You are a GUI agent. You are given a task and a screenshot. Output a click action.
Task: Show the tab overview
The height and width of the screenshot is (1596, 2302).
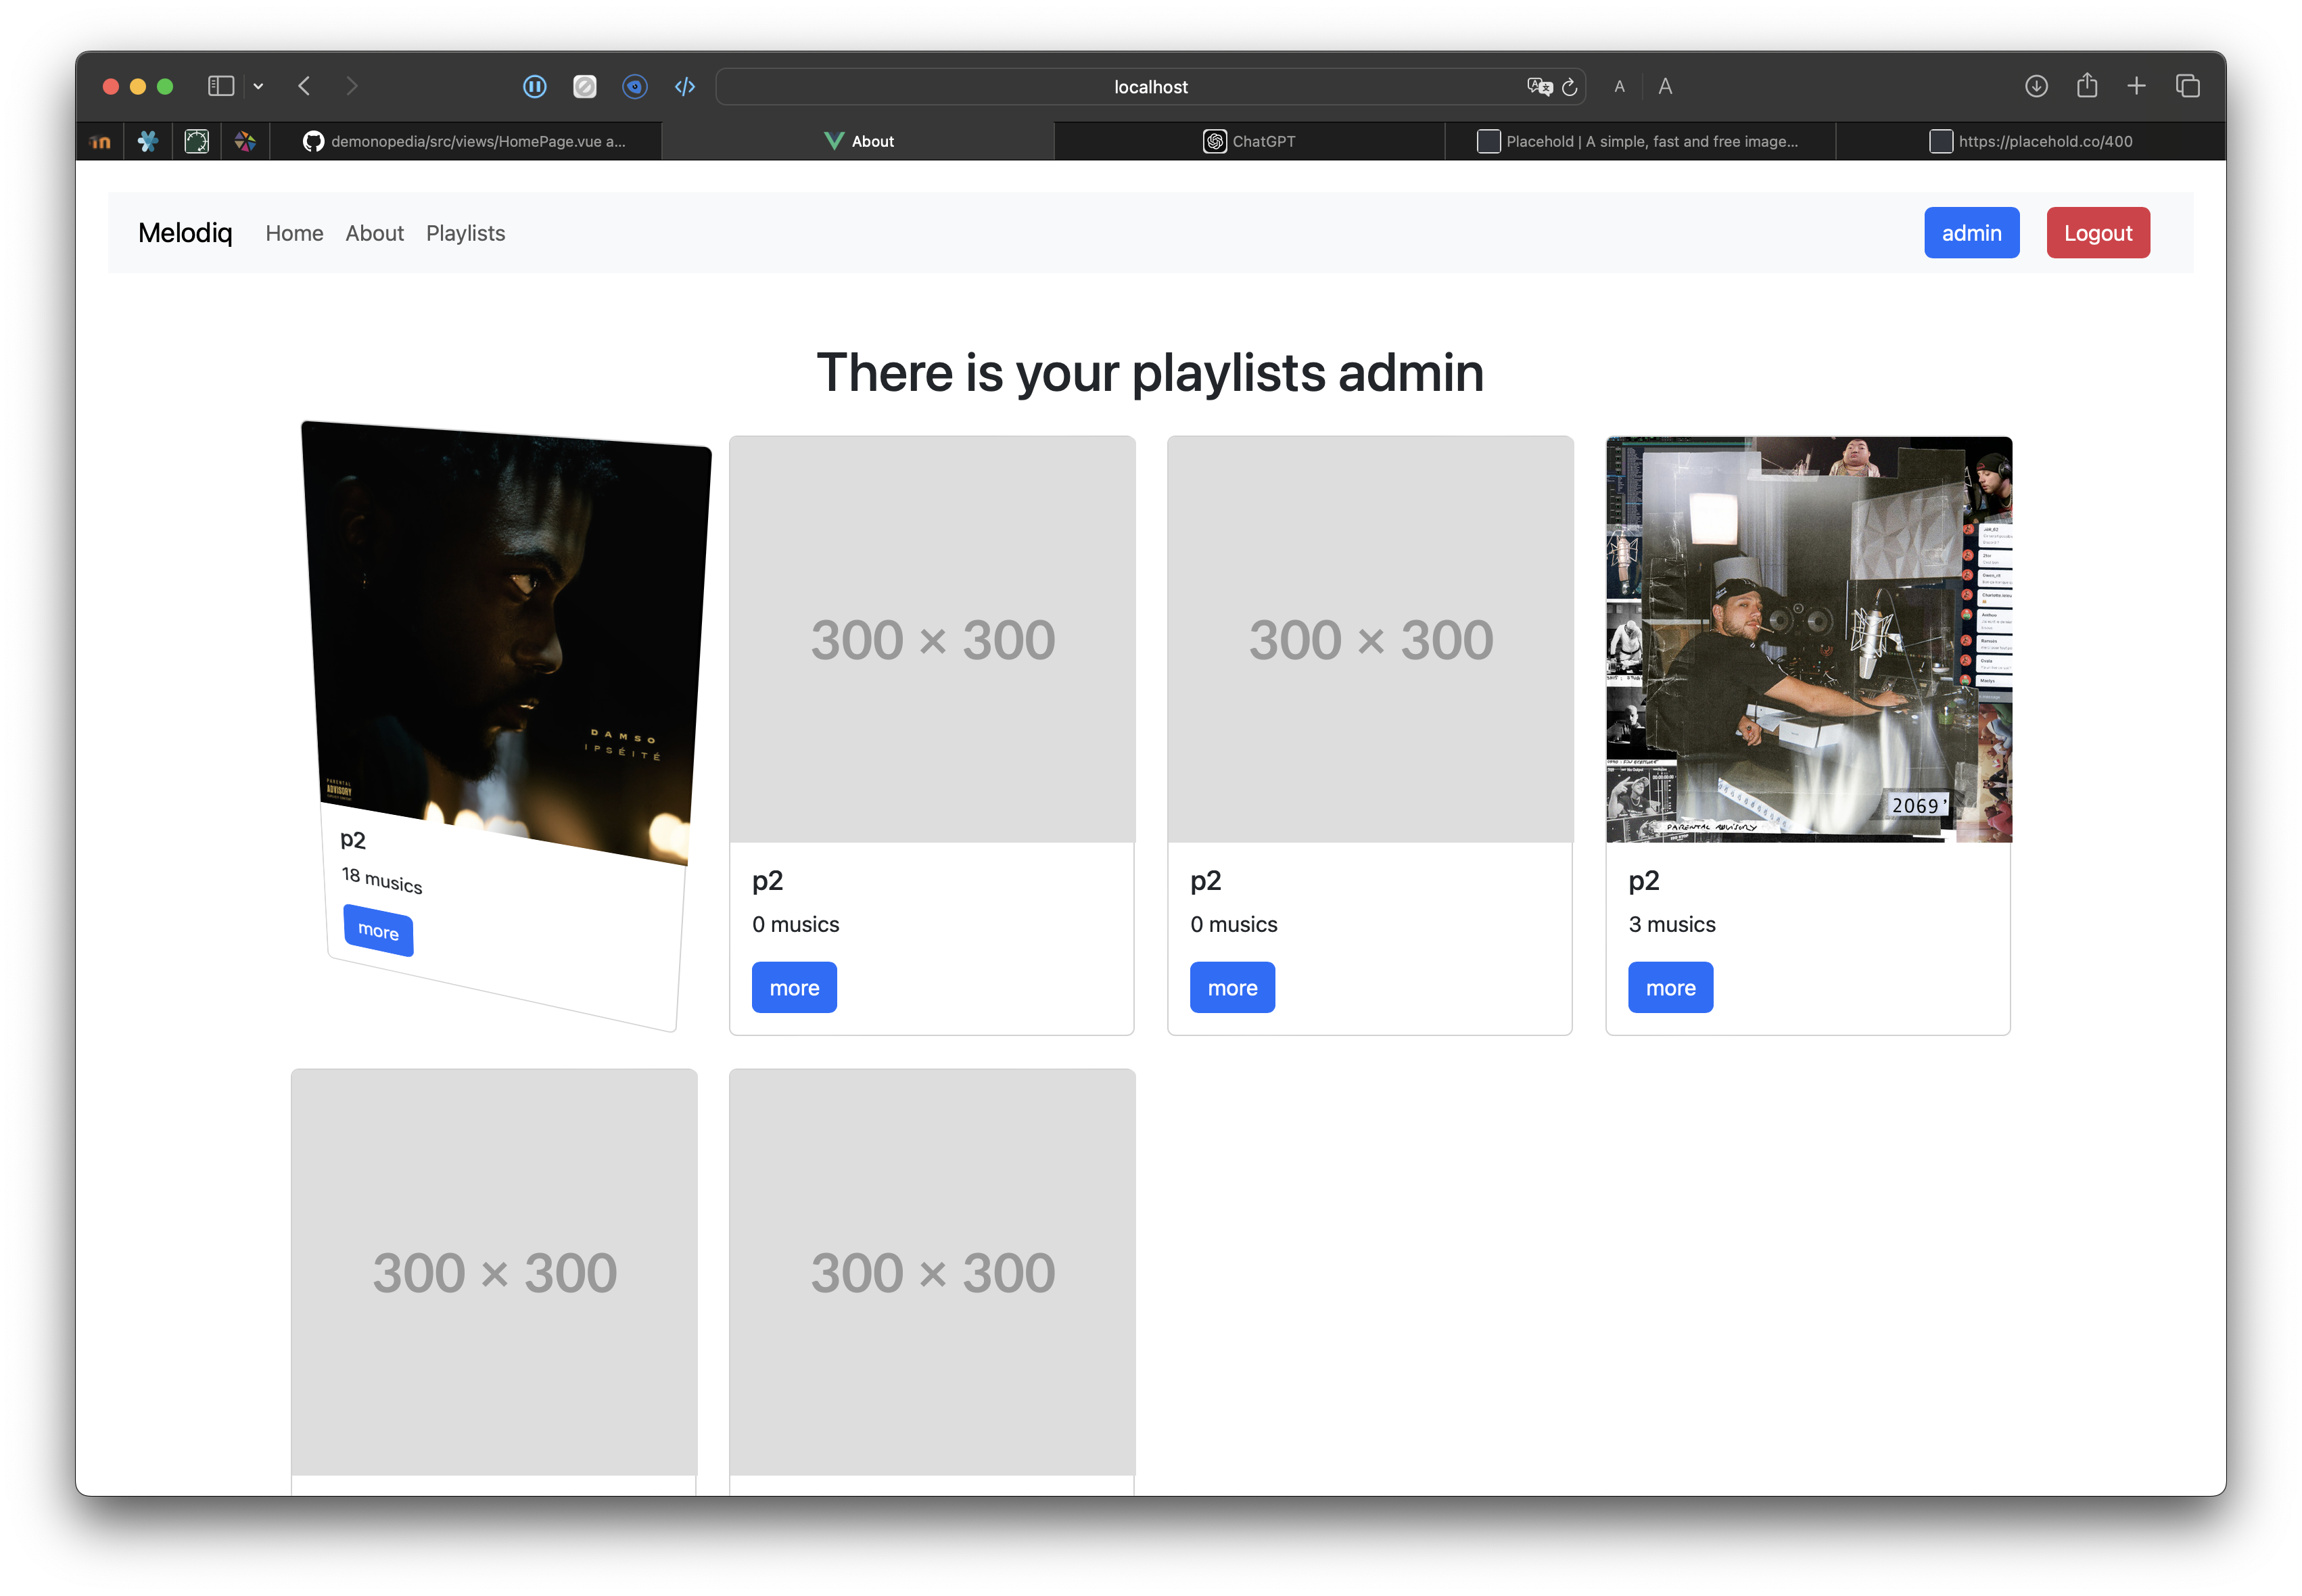(2188, 86)
